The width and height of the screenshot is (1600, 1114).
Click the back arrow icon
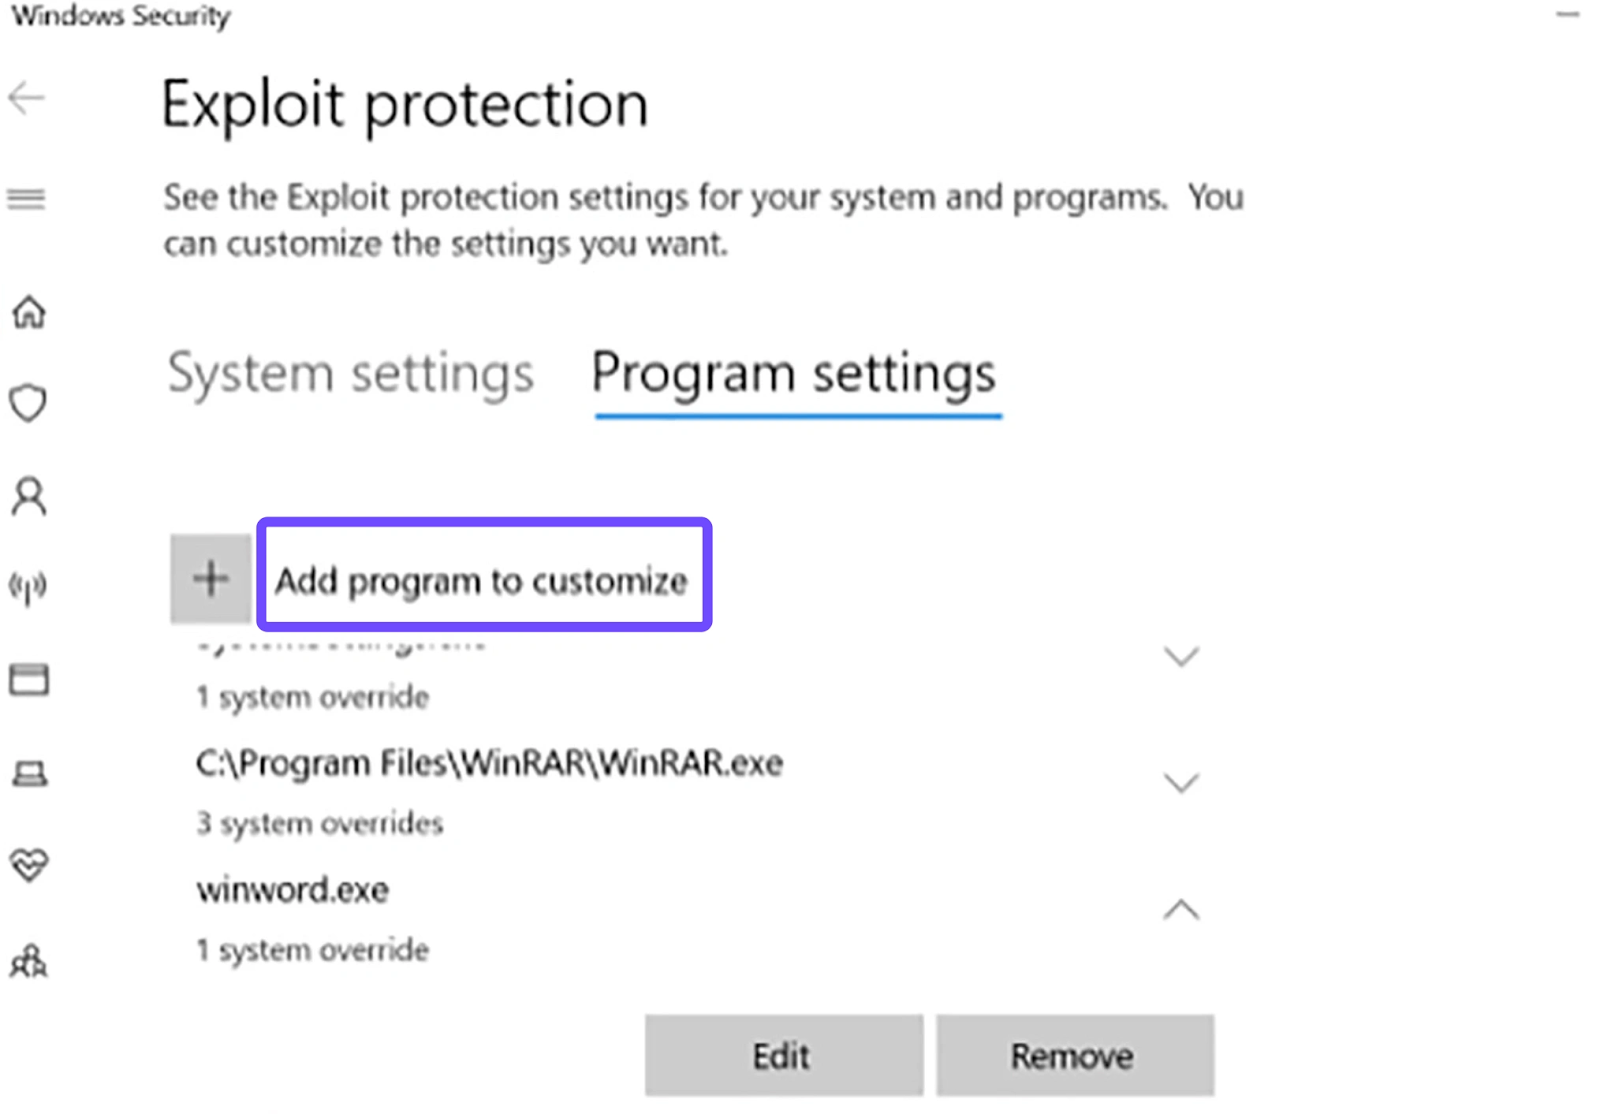[27, 98]
